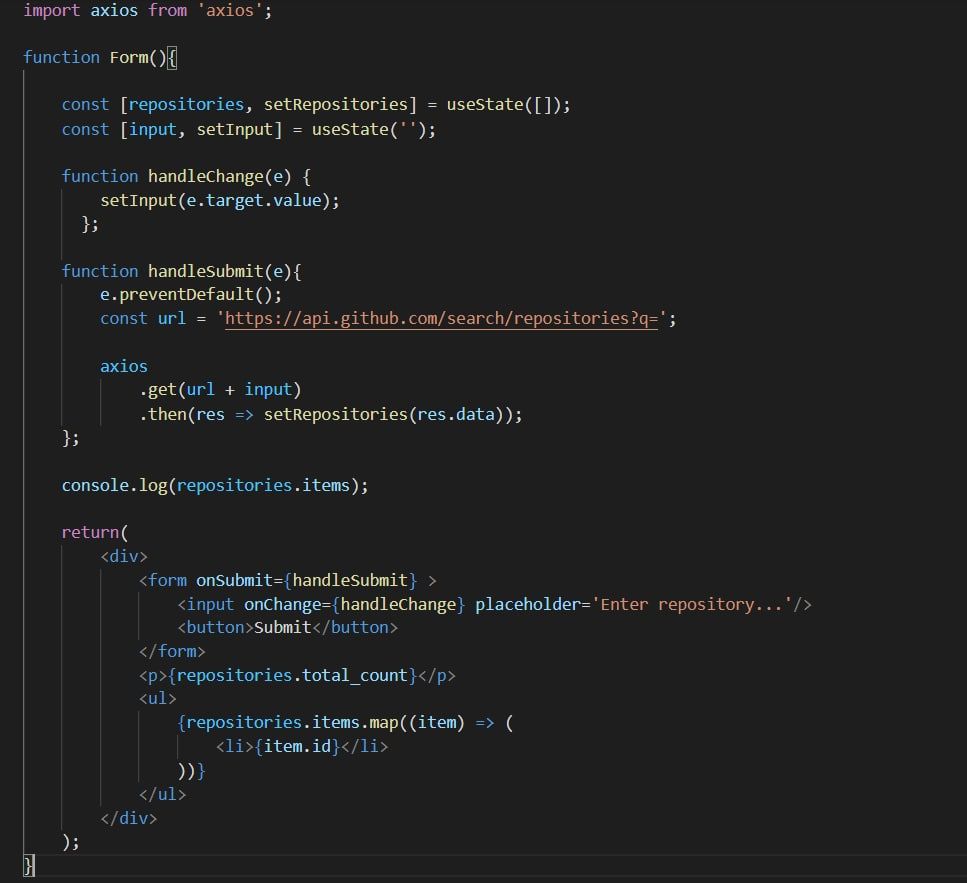Viewport: 967px width, 883px height.
Task: Click 'handleSubmit(e)' function declaration name
Action: click(219, 271)
